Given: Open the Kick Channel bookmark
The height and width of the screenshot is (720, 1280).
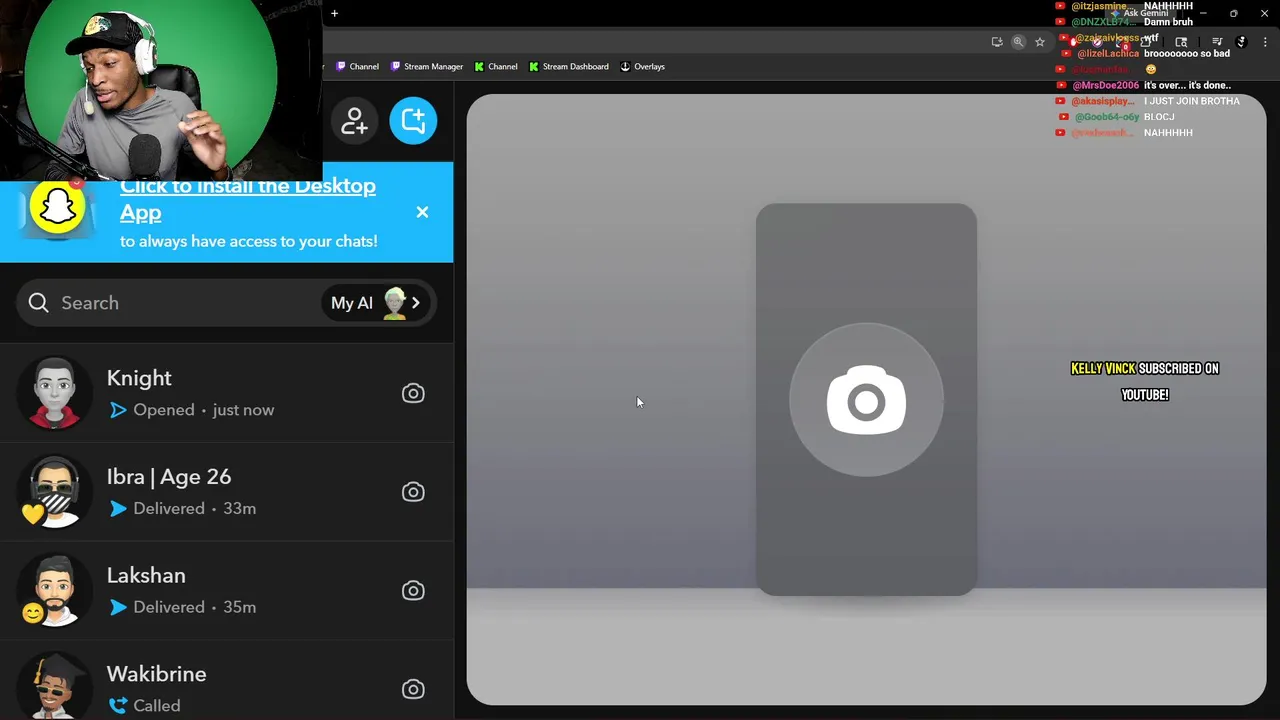Looking at the screenshot, I should (496, 66).
